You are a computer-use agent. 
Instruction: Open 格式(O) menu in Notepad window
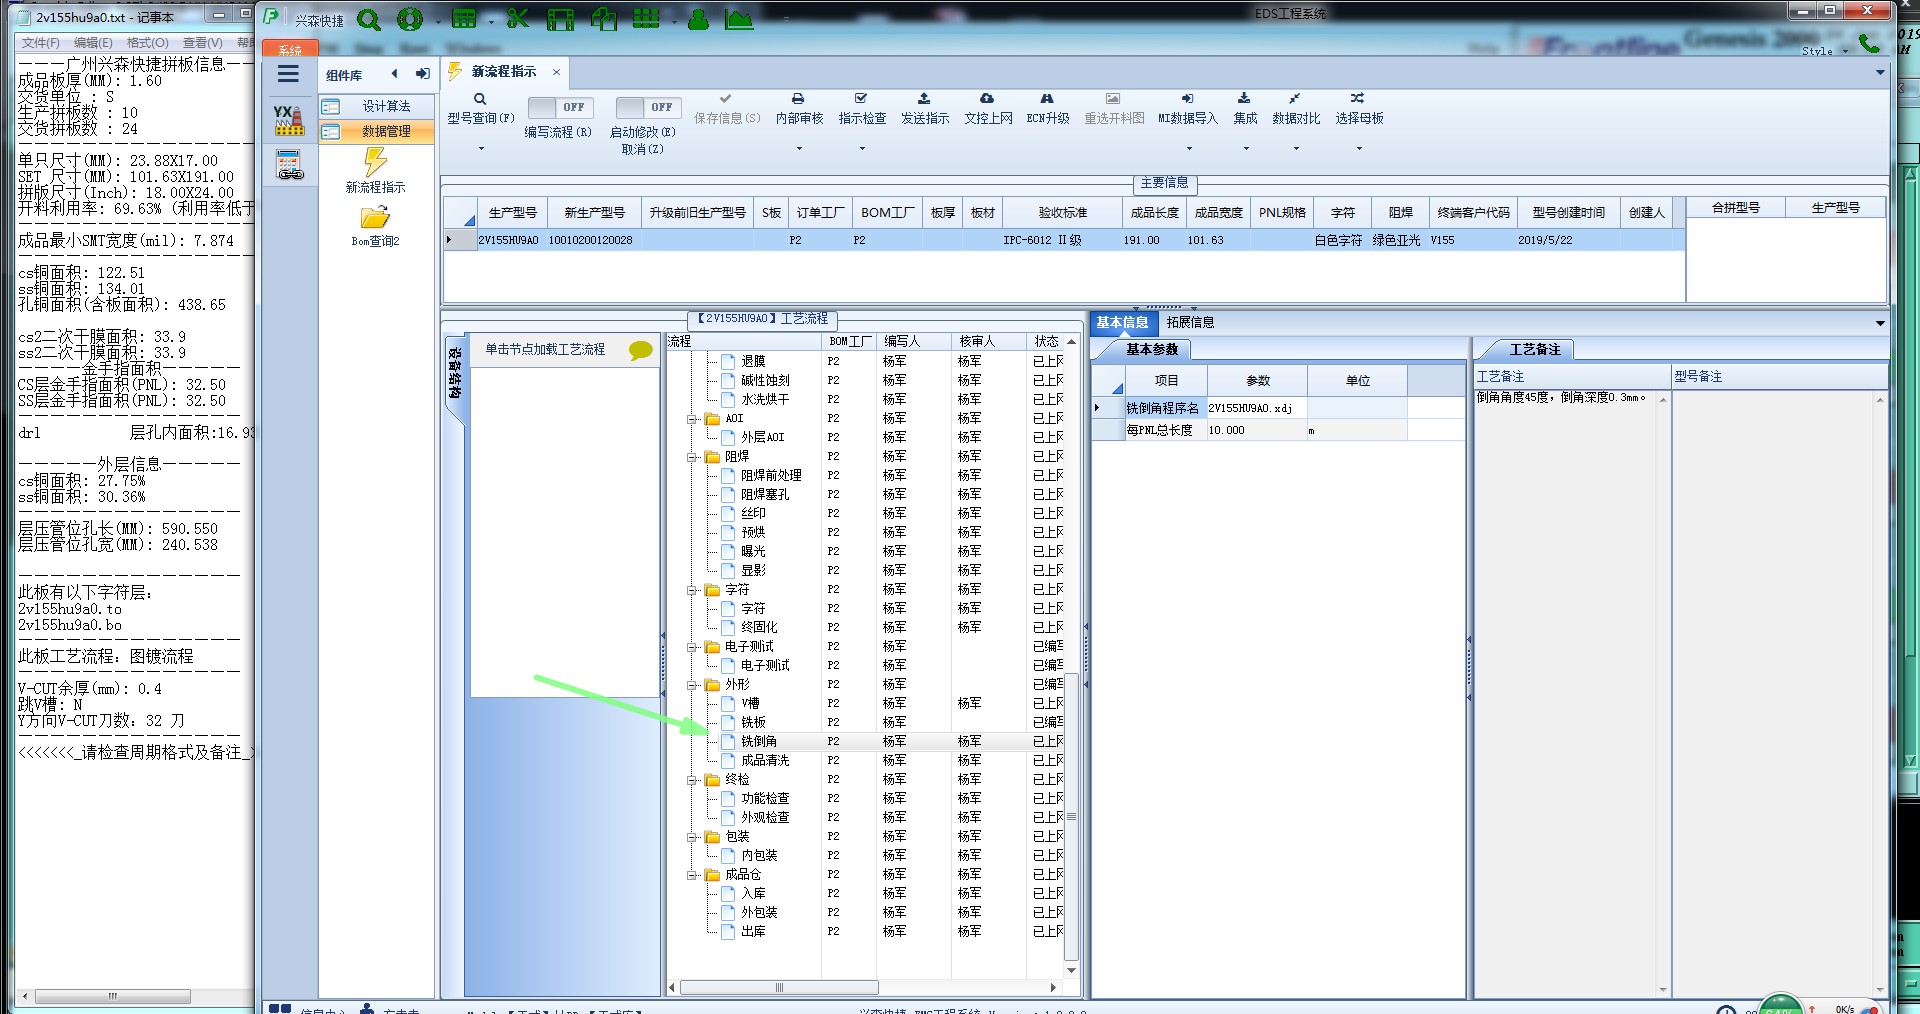tap(147, 43)
